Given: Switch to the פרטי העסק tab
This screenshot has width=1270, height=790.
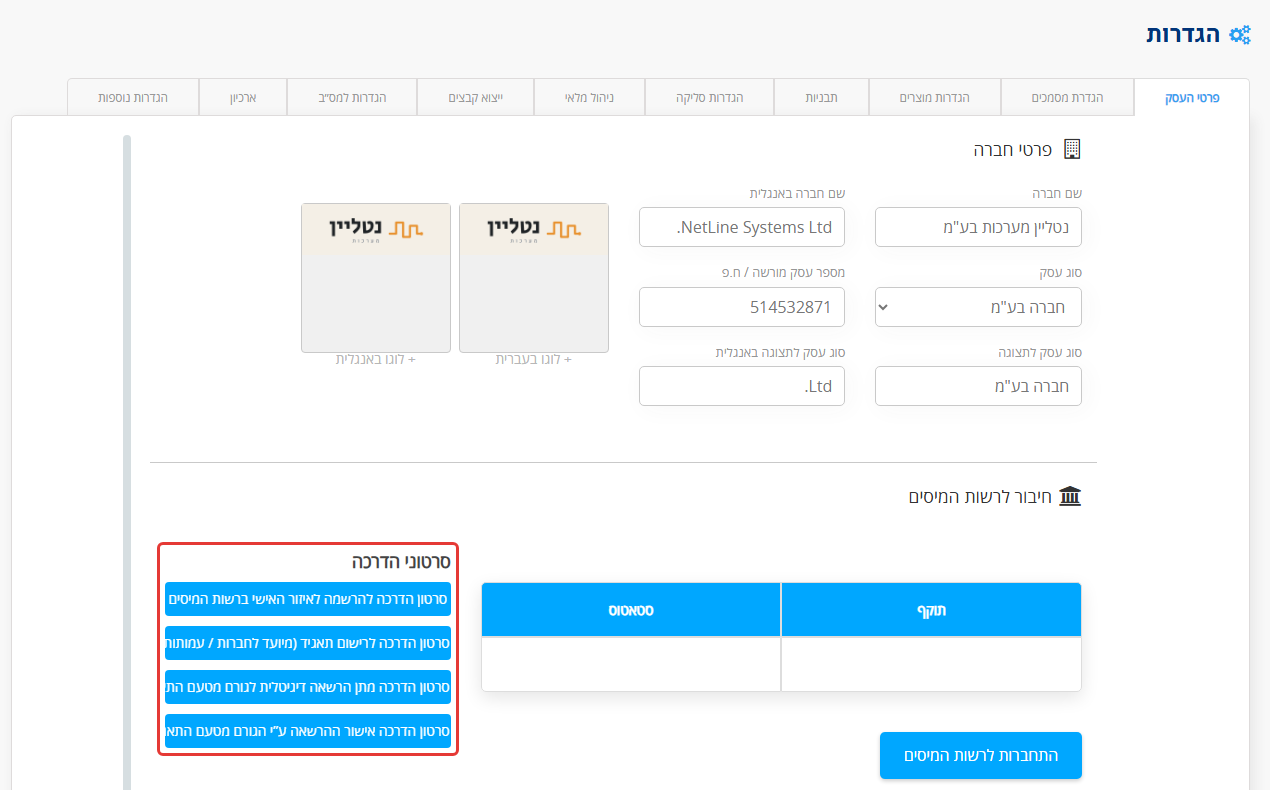Looking at the screenshot, I should 1192,98.
